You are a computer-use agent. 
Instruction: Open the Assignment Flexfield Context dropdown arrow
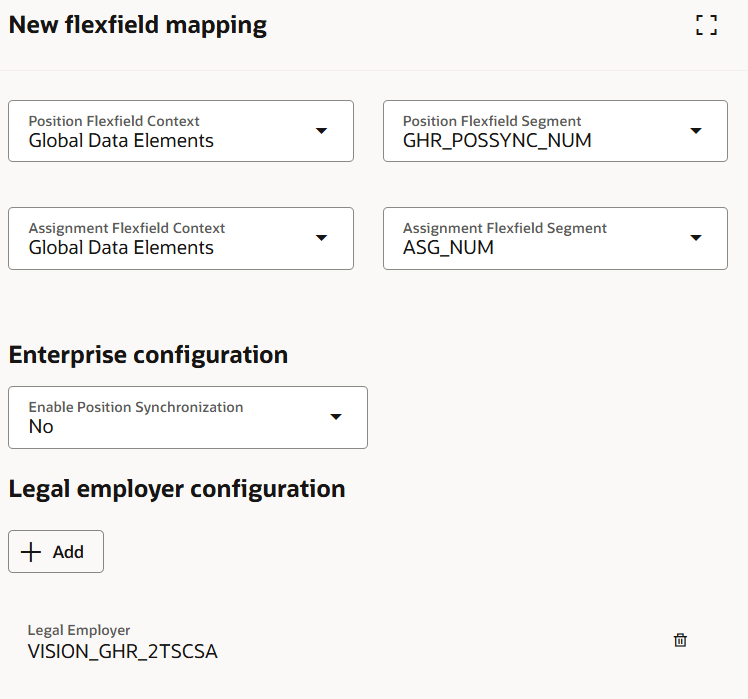[x=321, y=238]
